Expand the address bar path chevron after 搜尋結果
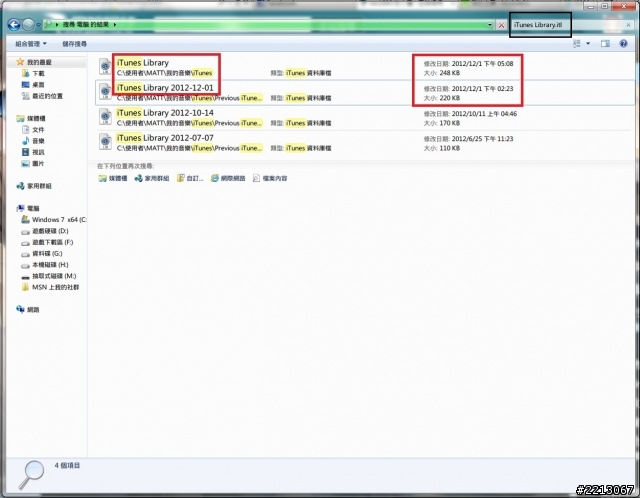The image size is (640, 498). (x=115, y=25)
